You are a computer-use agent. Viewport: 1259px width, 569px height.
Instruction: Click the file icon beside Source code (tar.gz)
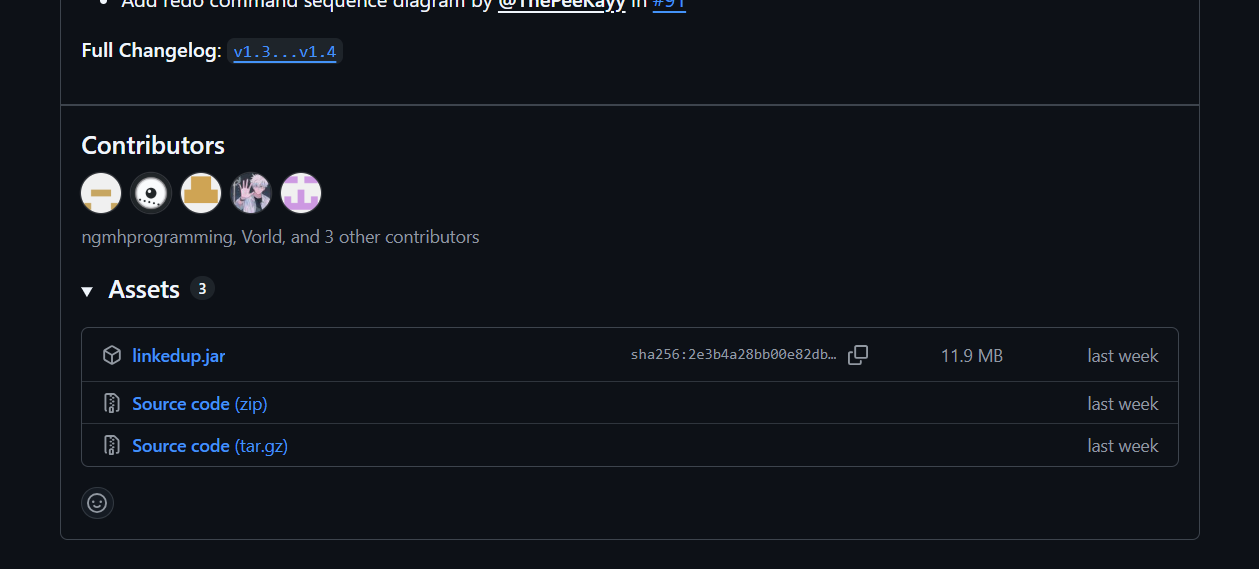point(112,446)
